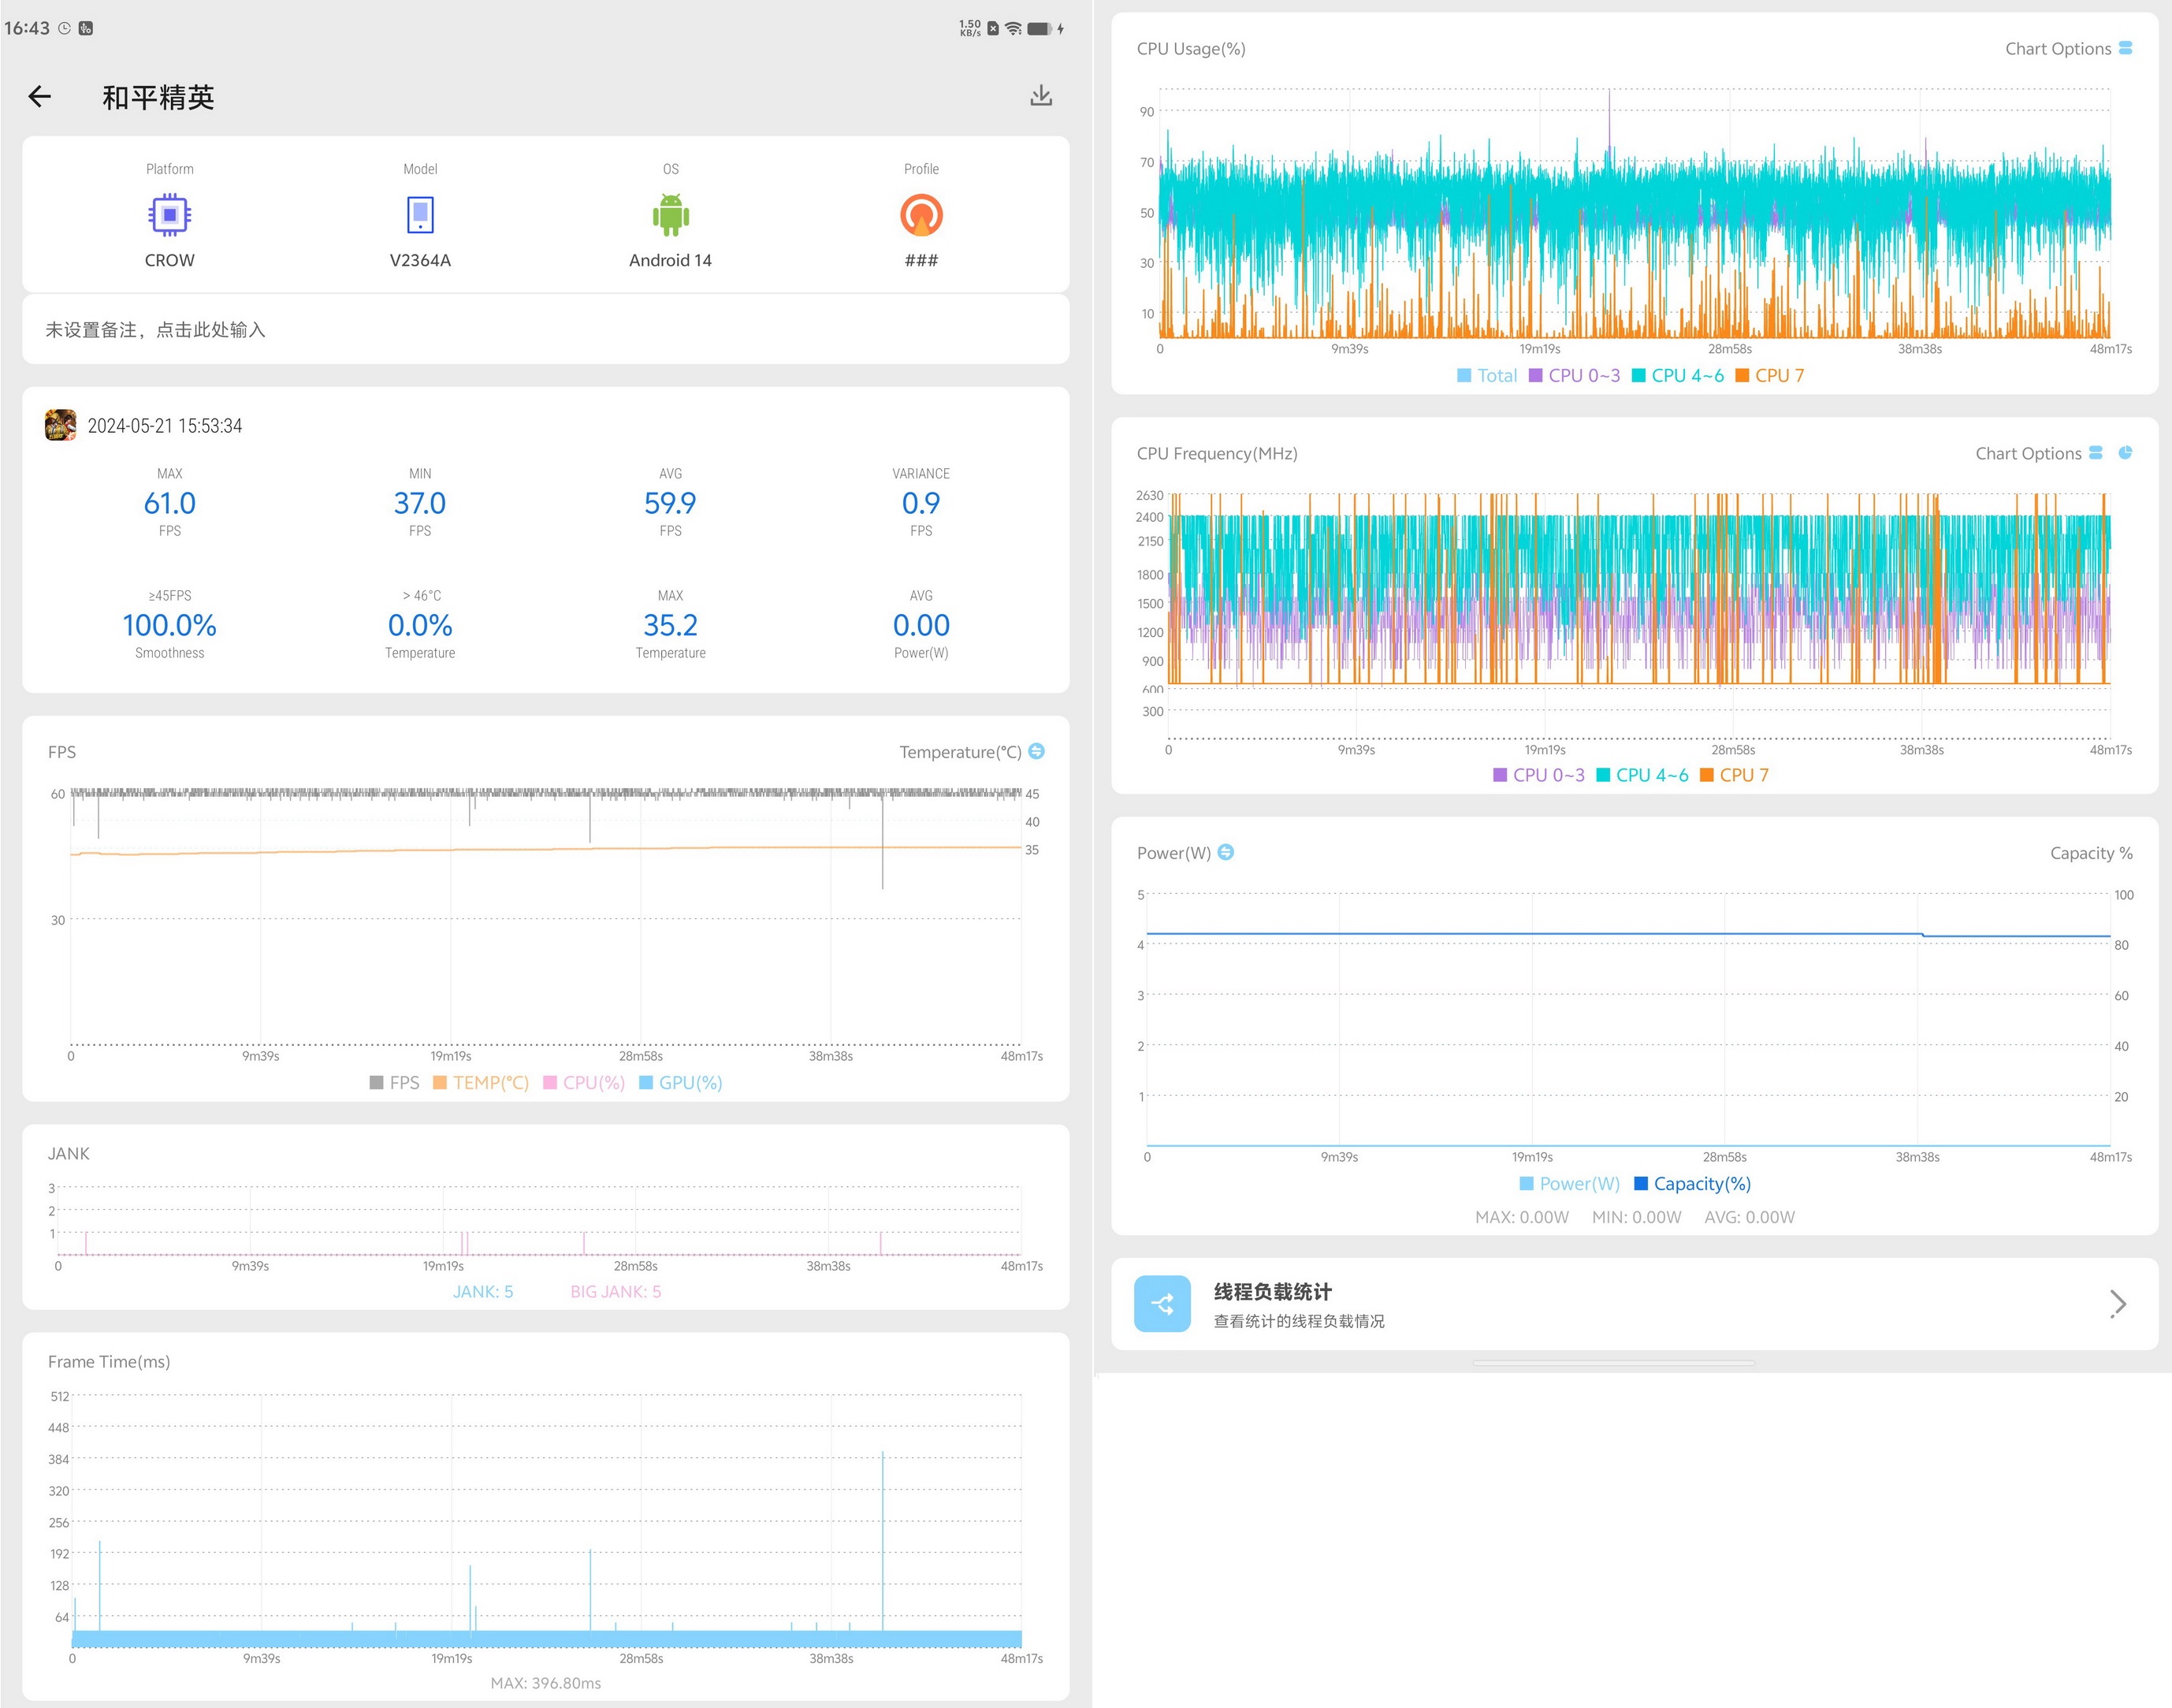This screenshot has width=2172, height=1708.
Task: Click the alarm clock status icon
Action: (64, 28)
